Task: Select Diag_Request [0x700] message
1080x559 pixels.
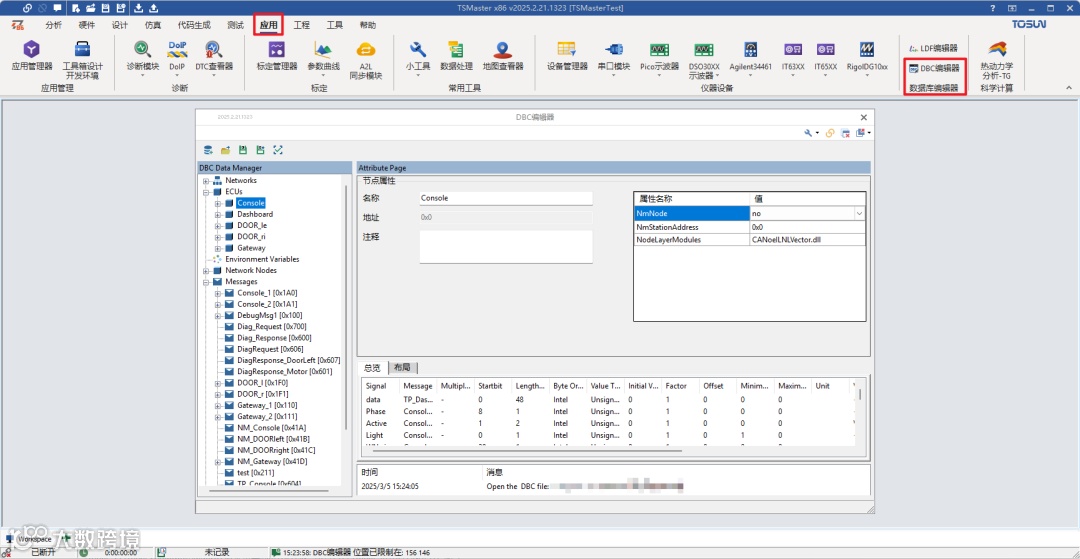Action: click(x=272, y=327)
